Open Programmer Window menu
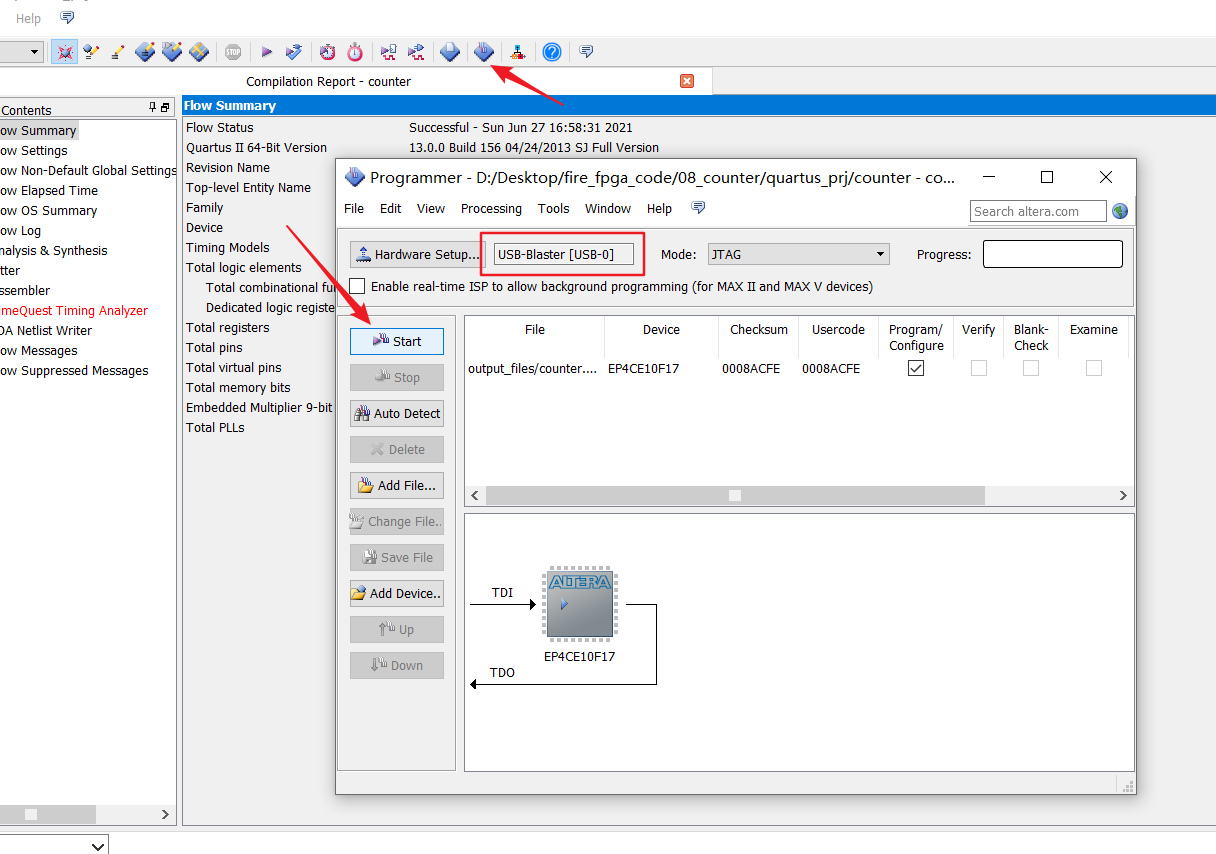 (608, 208)
